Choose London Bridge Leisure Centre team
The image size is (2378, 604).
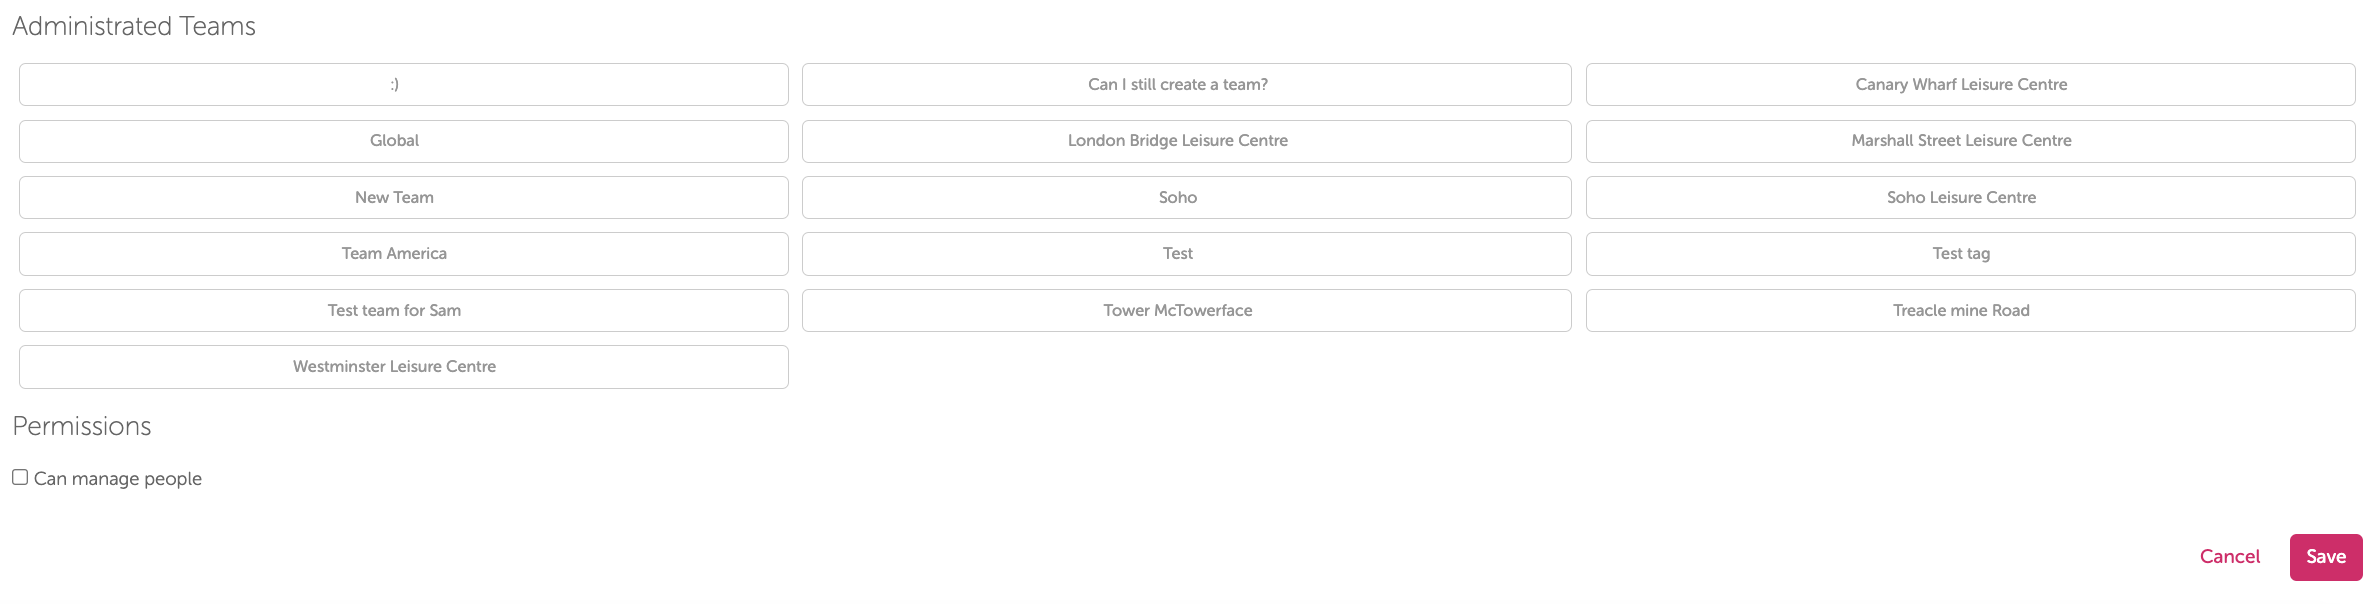[1186, 141]
